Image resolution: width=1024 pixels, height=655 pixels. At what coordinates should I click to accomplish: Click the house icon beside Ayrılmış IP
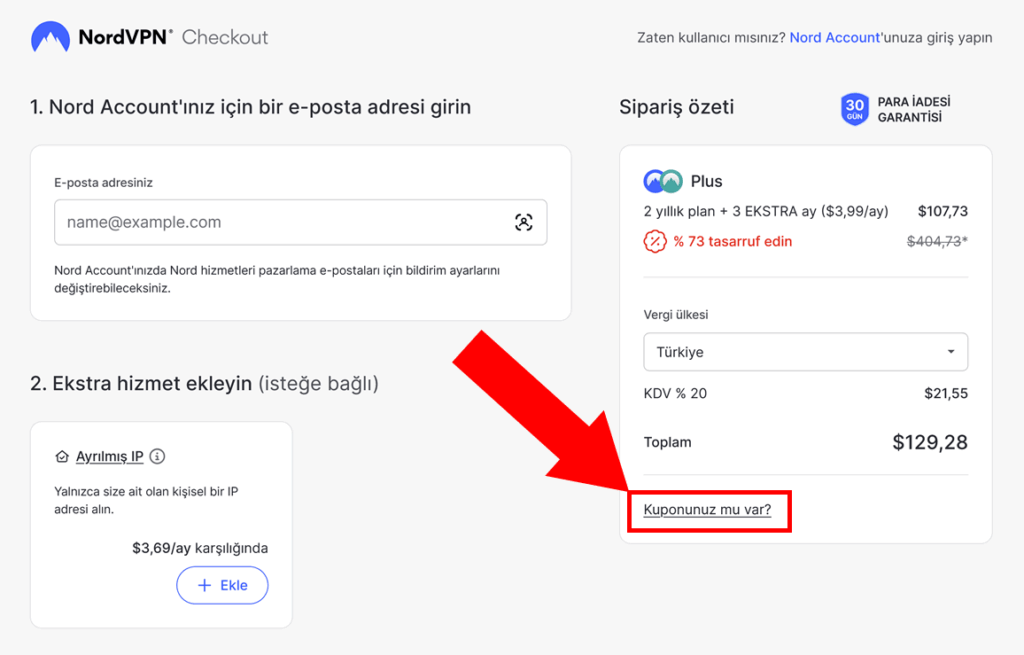[x=62, y=457]
